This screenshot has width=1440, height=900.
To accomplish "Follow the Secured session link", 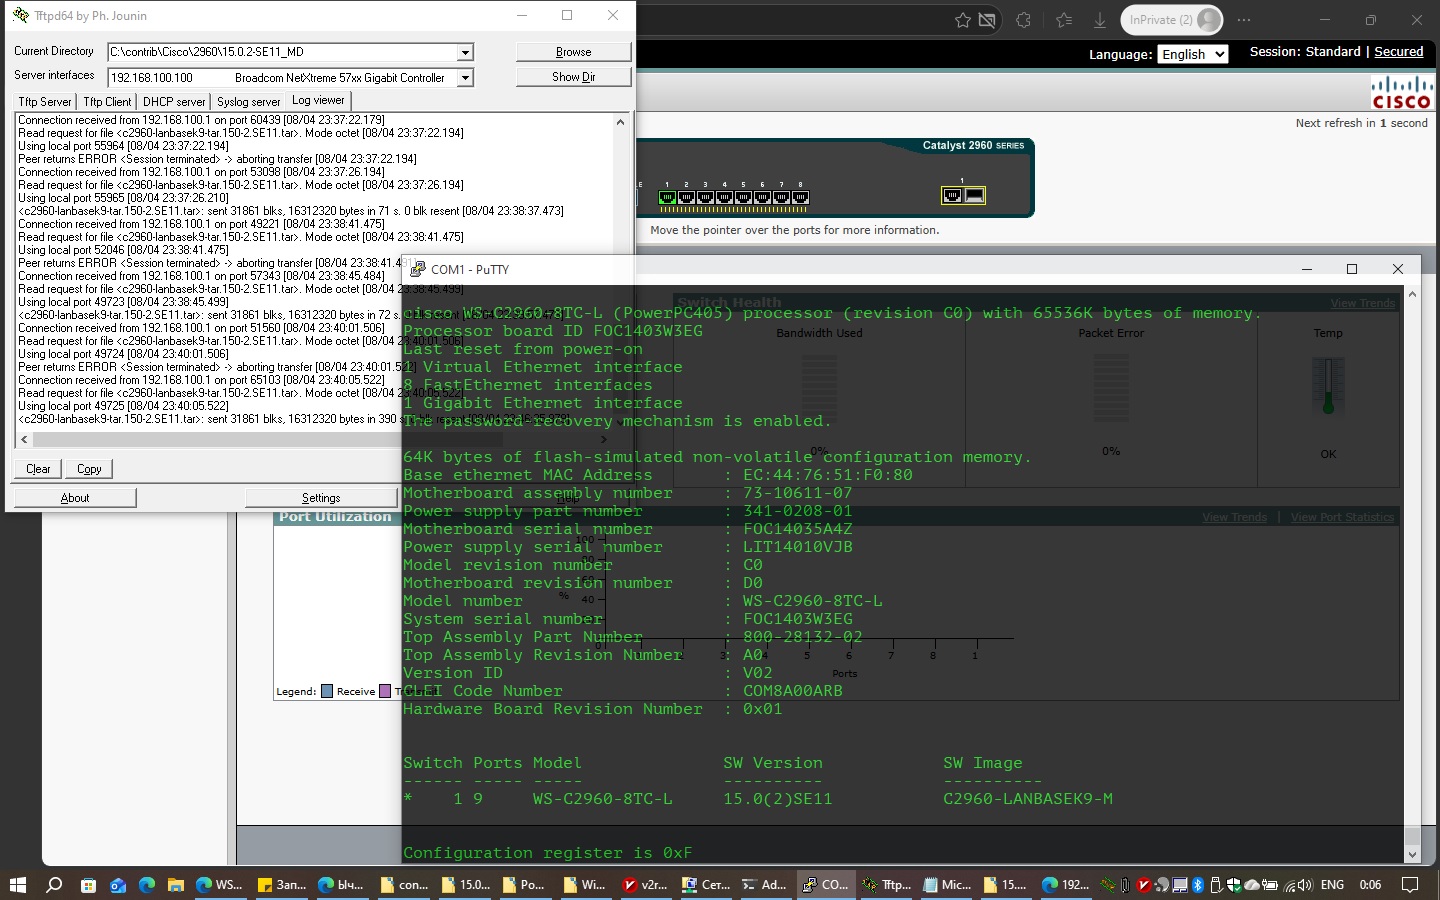I will click(x=1398, y=52).
